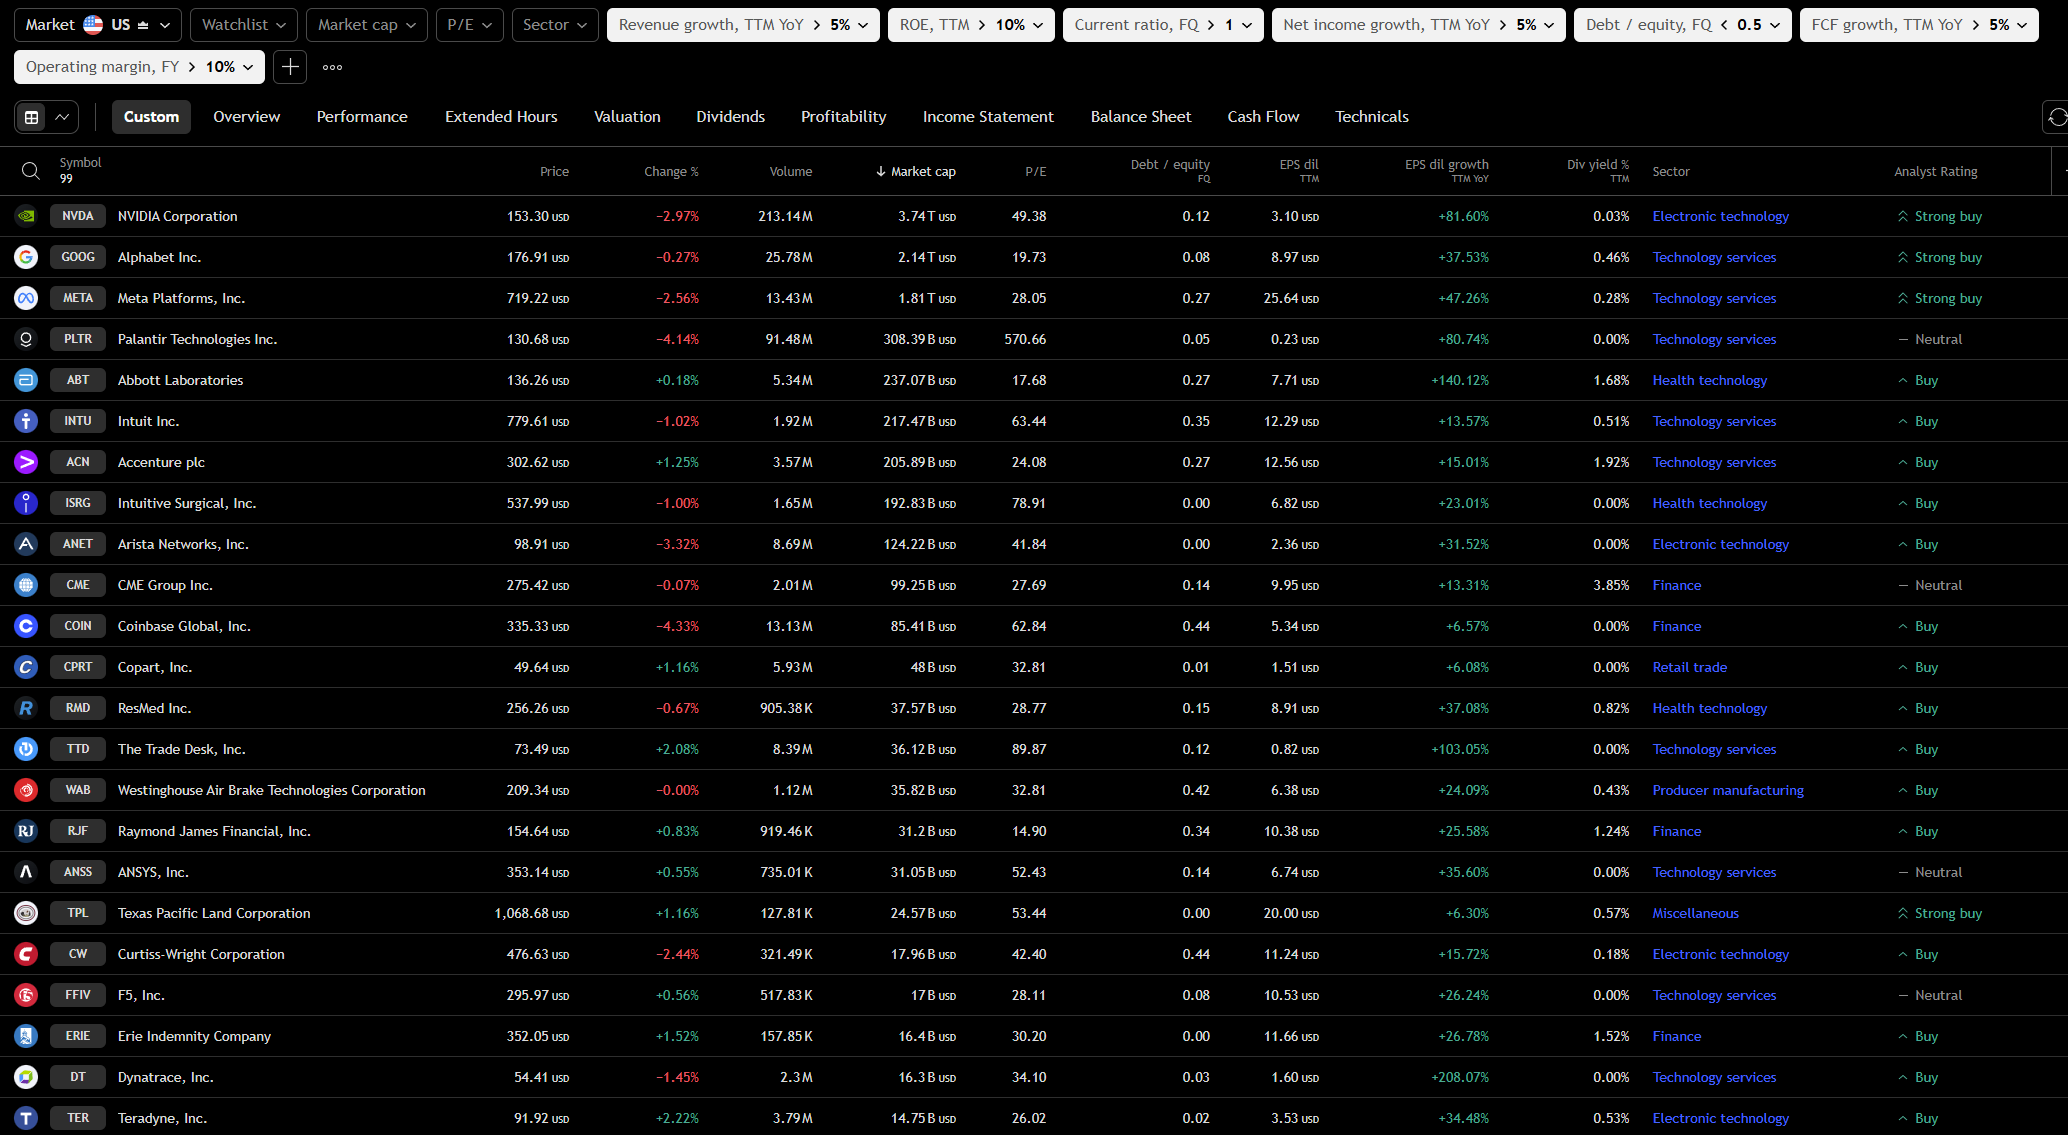Click the symbol search magnifier icon

tap(31, 171)
